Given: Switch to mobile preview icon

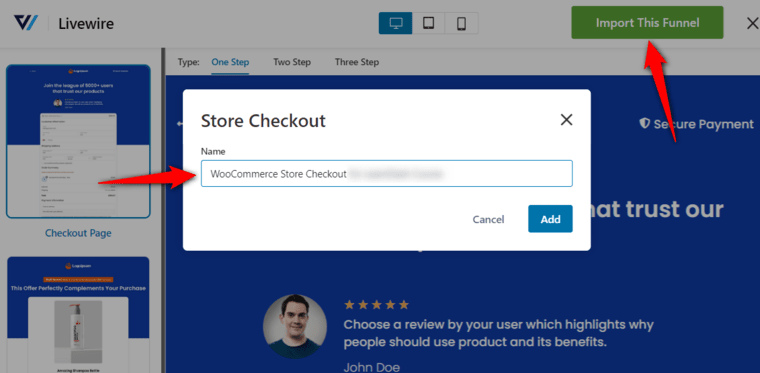Looking at the screenshot, I should click(461, 23).
